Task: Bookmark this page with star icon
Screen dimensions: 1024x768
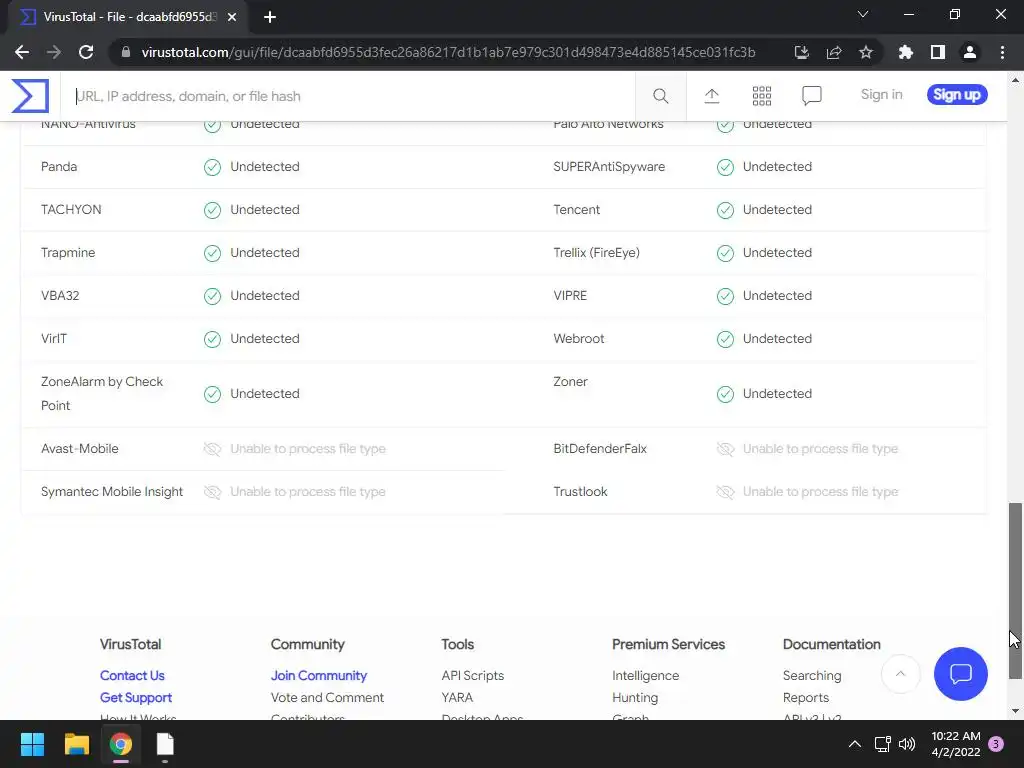Action: click(866, 52)
